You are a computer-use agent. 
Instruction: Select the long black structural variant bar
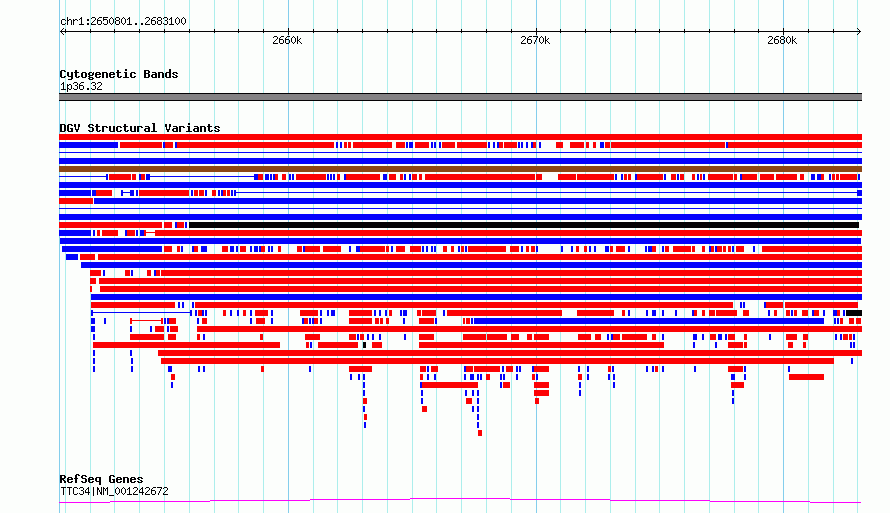tap(524, 225)
